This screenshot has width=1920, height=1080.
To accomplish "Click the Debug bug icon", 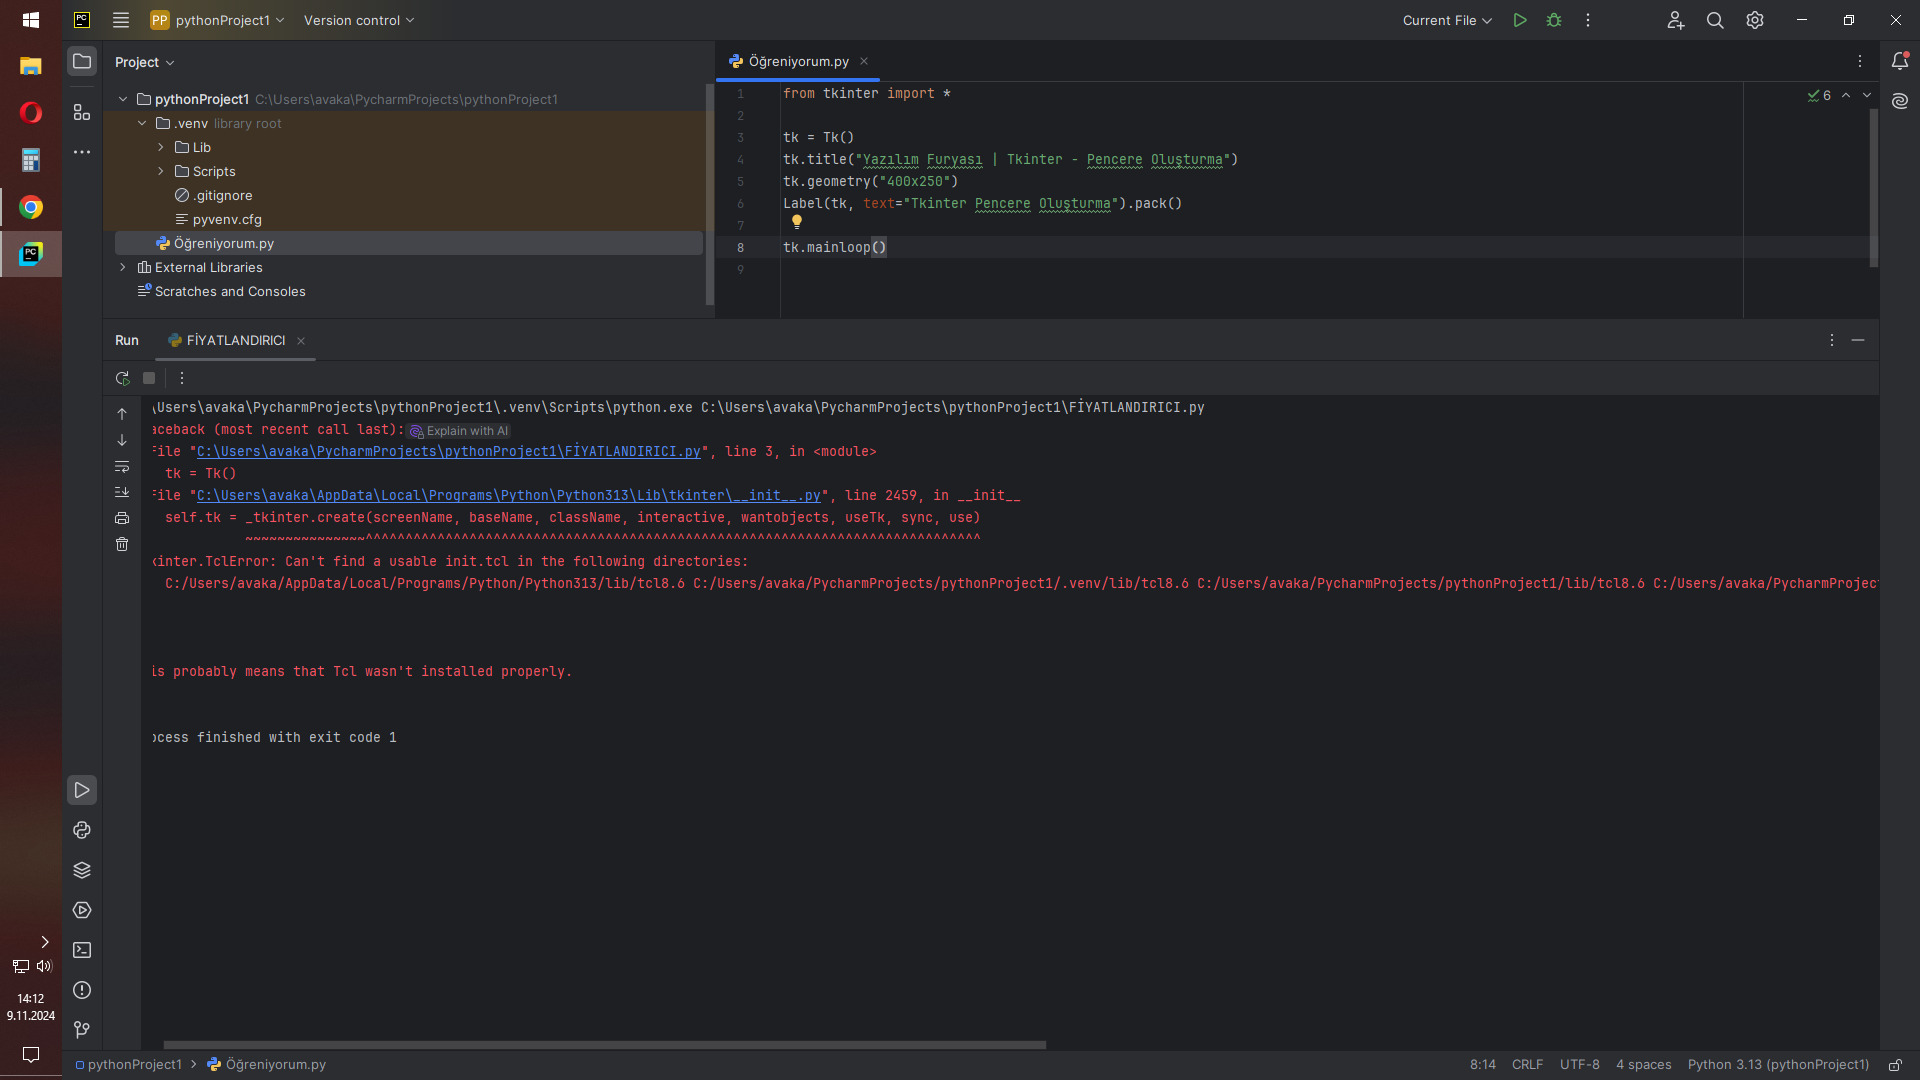I will [x=1554, y=20].
